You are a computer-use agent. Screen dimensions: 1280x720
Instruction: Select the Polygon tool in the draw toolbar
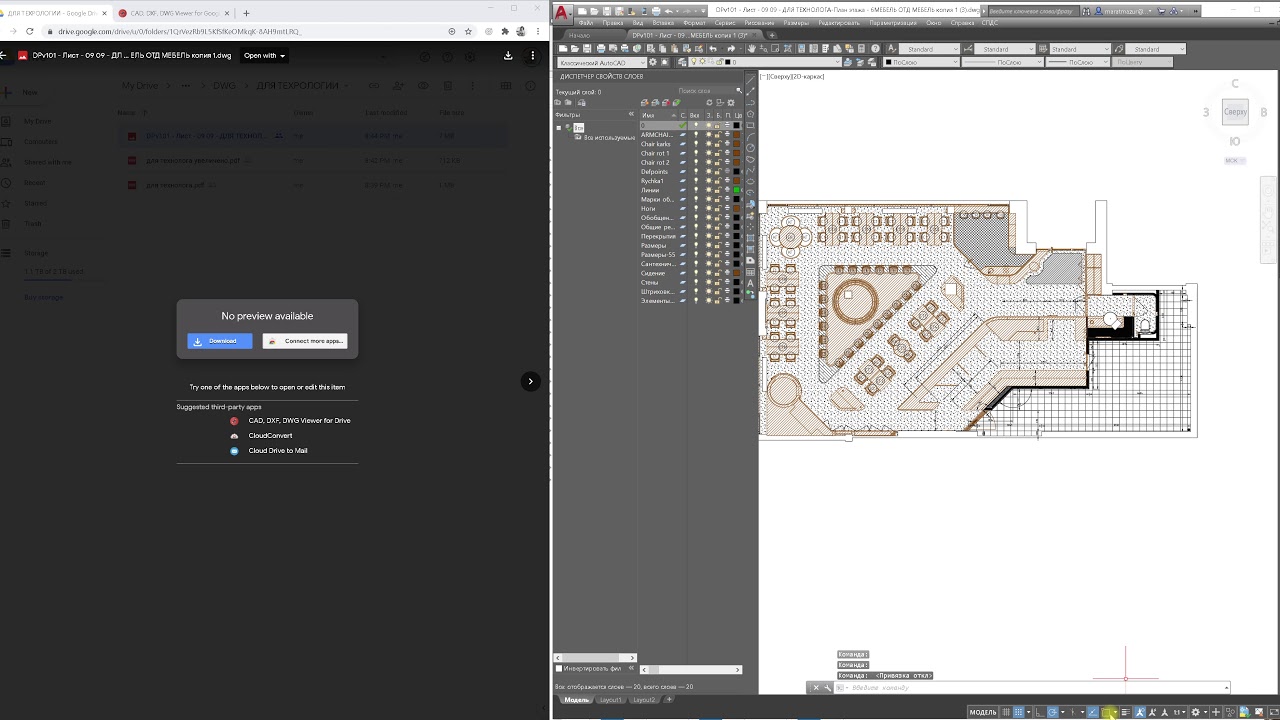click(751, 114)
